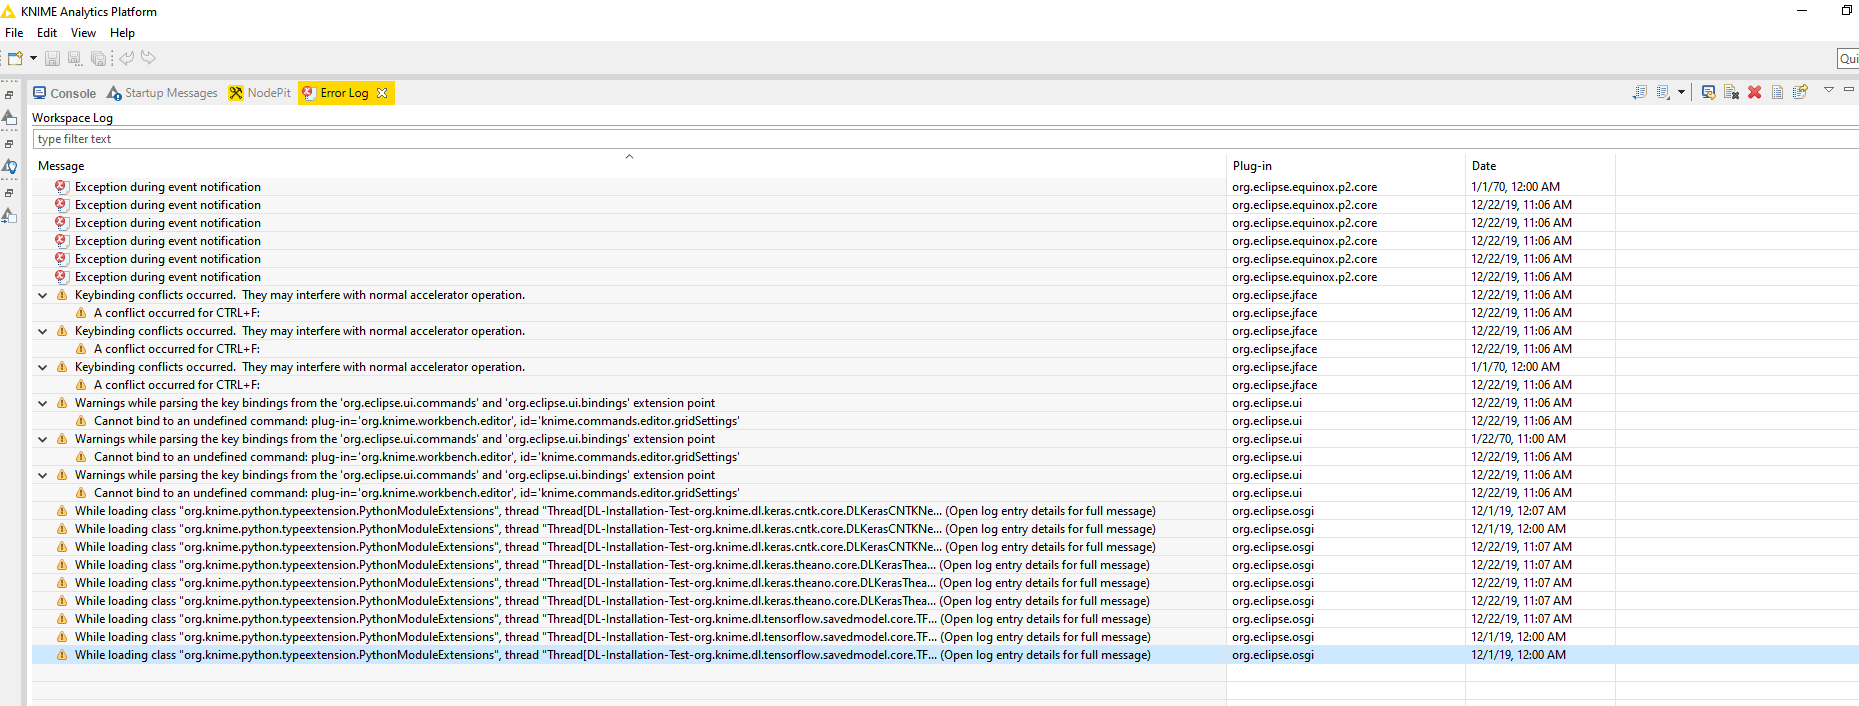Image resolution: width=1859 pixels, height=706 pixels.
Task: Open the Edit menu
Action: (47, 33)
